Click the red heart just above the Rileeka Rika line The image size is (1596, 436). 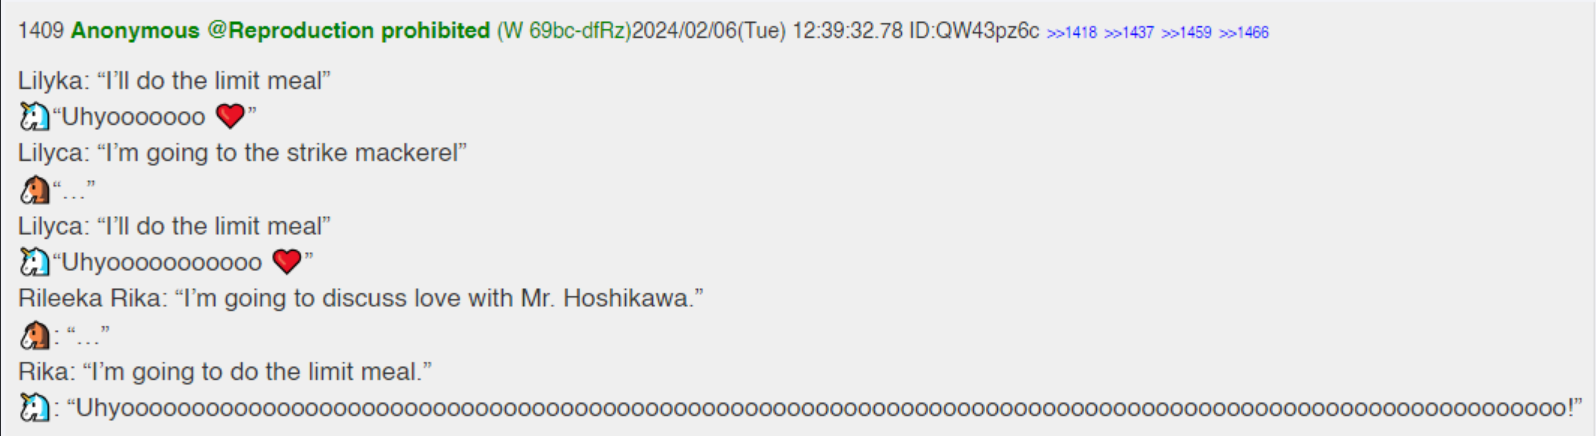click(287, 262)
